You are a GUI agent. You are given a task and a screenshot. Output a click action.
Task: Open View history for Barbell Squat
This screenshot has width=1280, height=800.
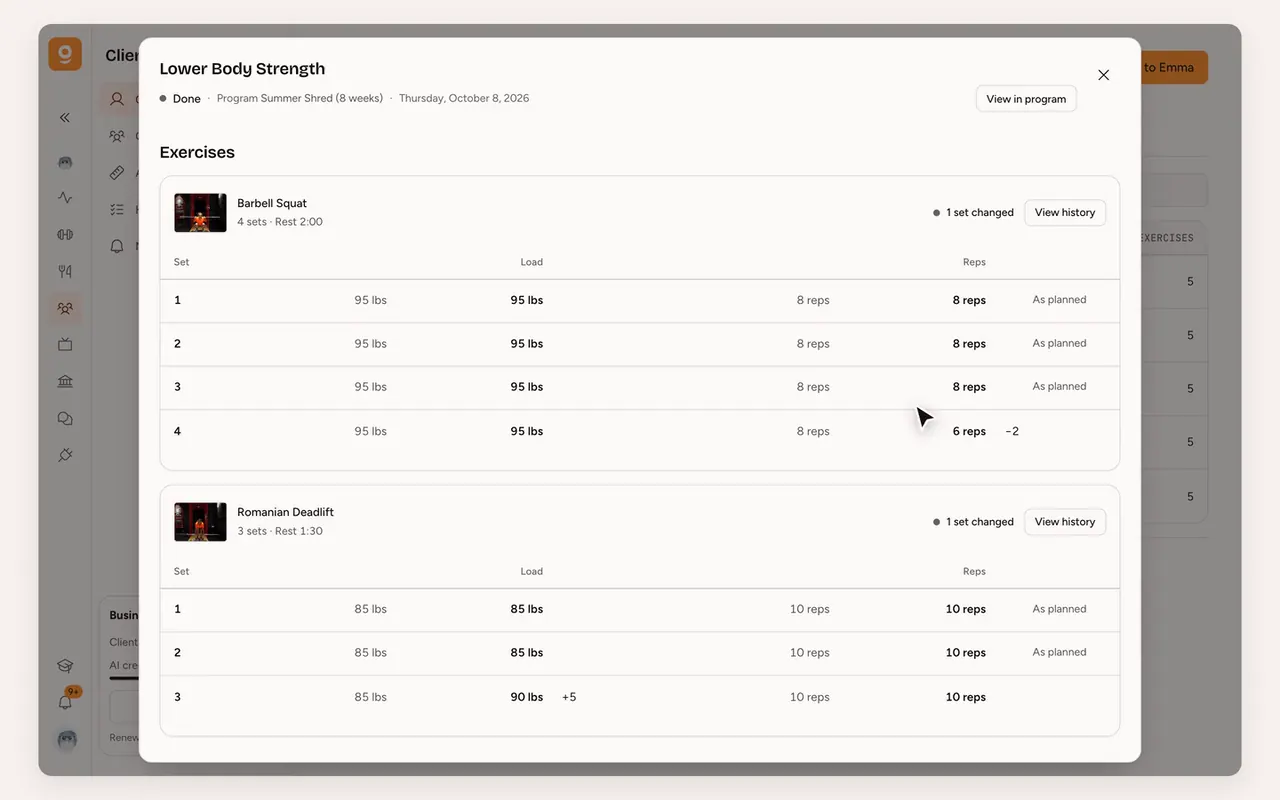pos(1065,212)
